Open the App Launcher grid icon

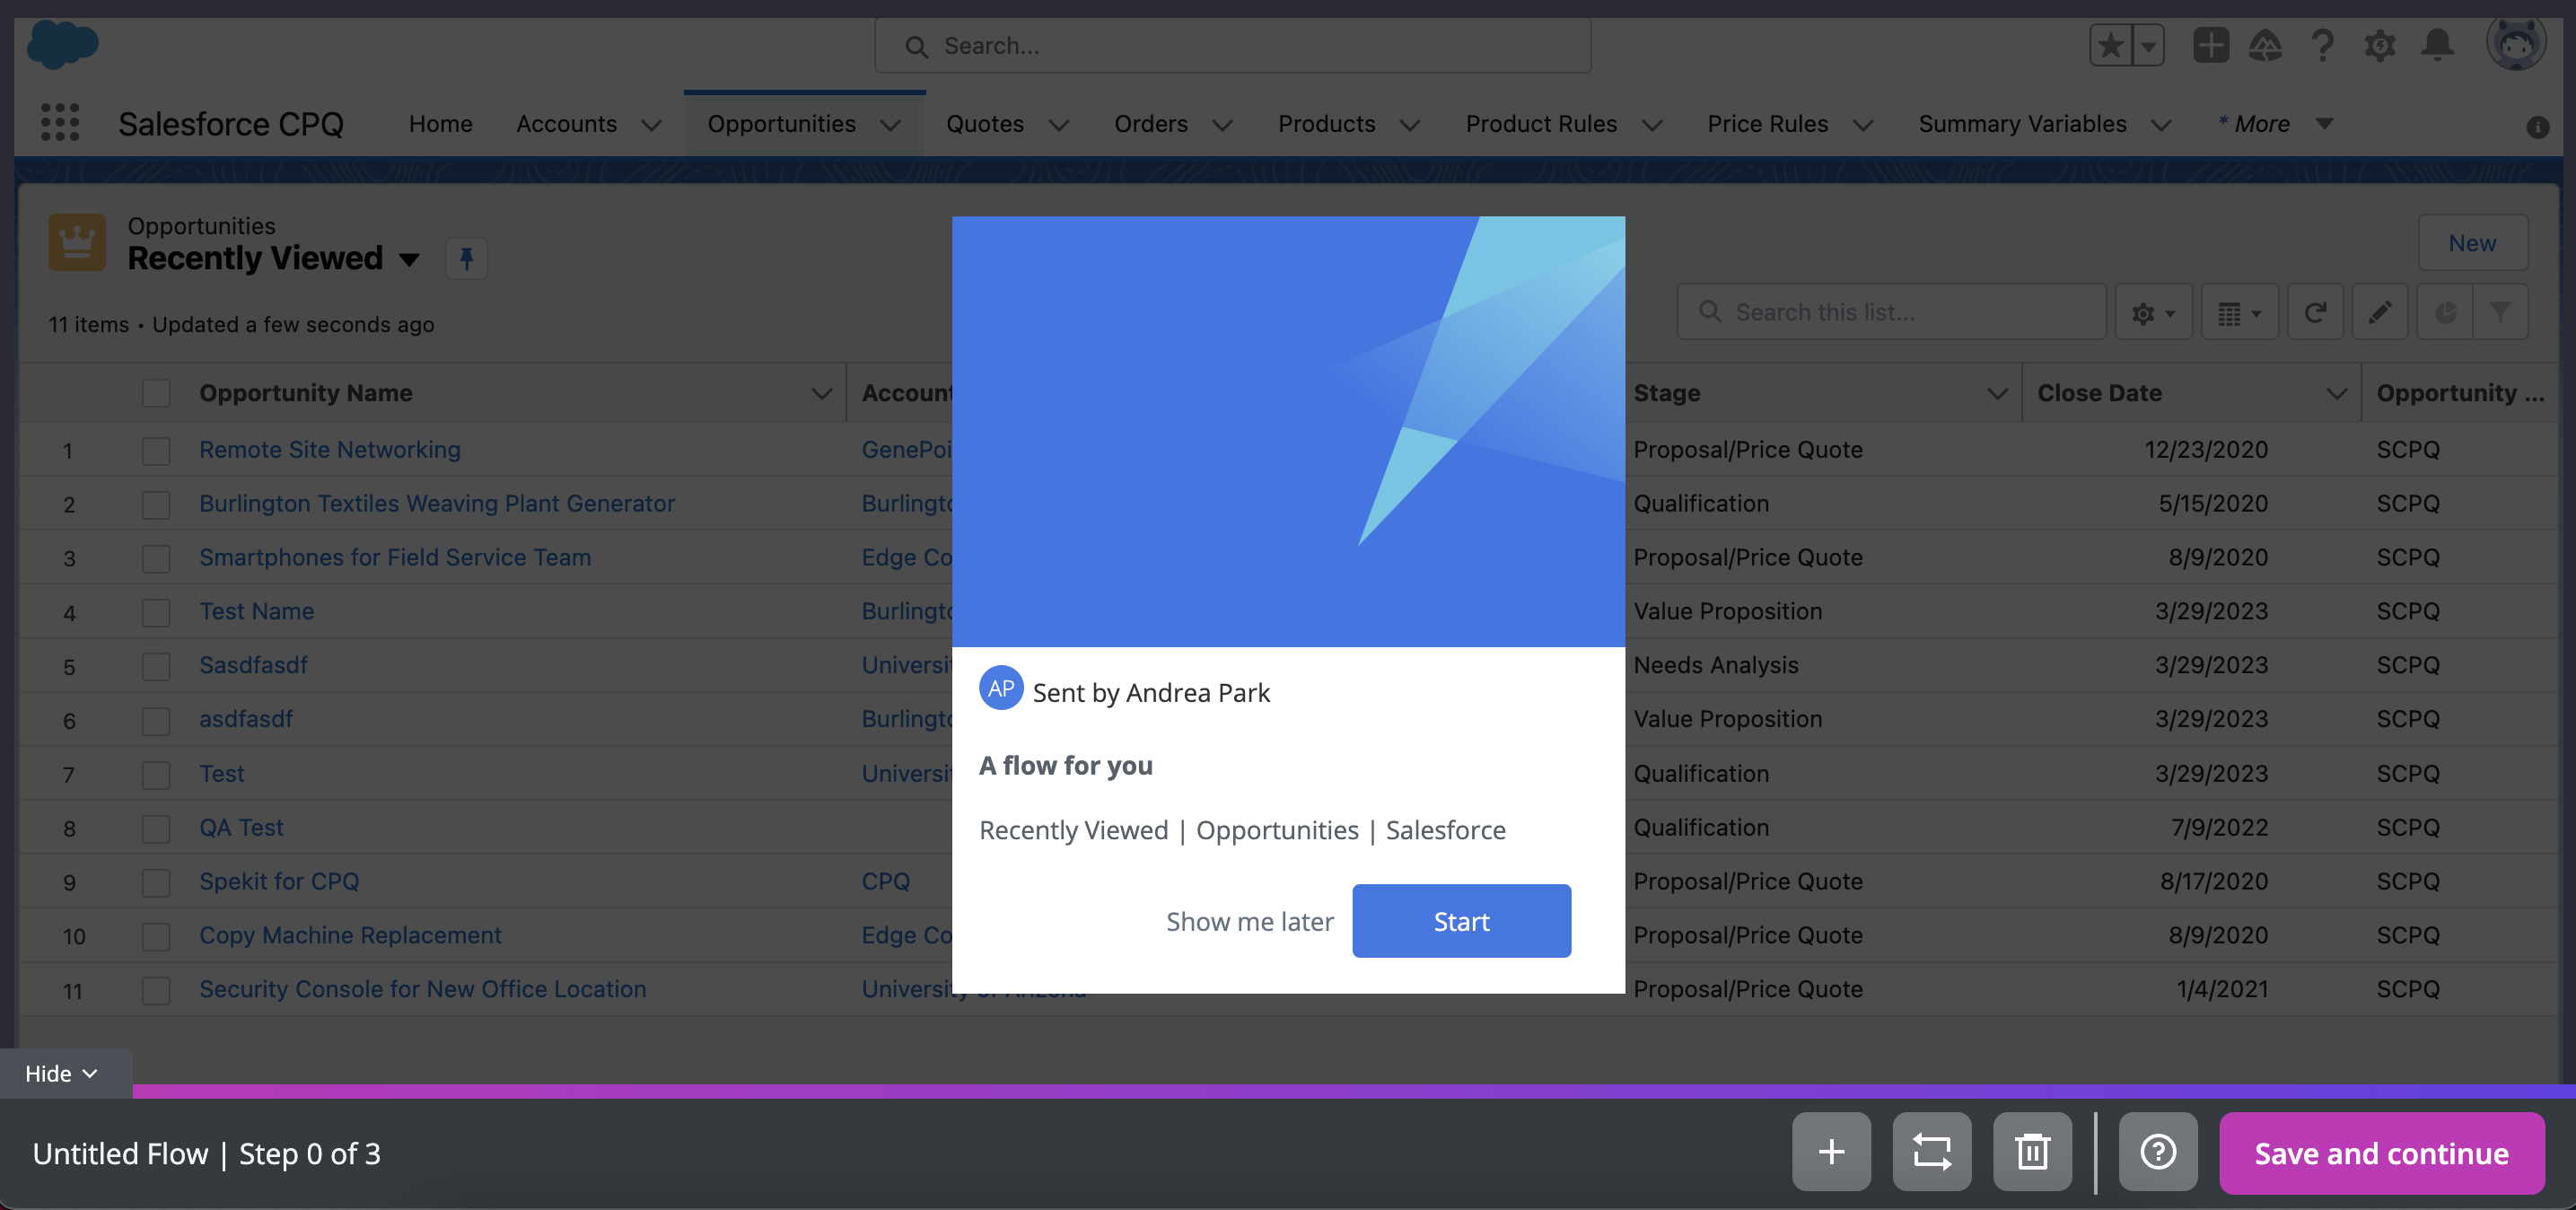pos(60,123)
